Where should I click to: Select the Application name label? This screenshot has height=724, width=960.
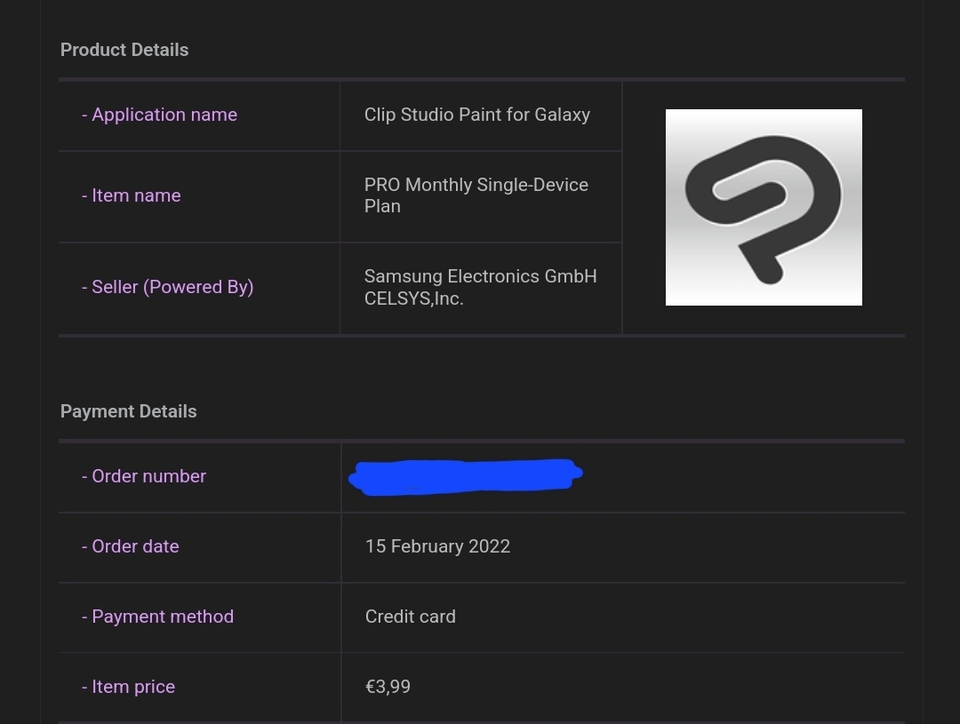pos(159,114)
